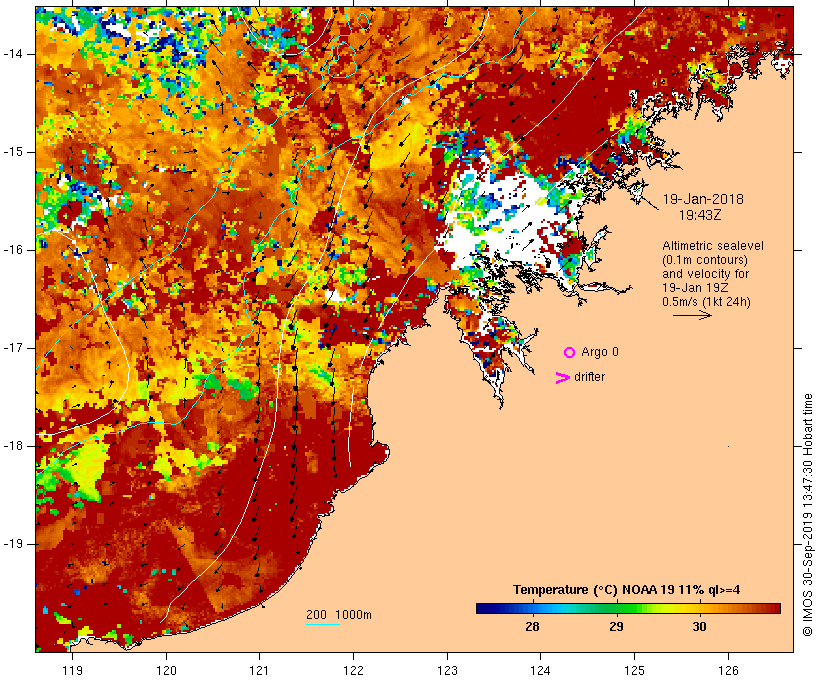Click the 28 label under color bar

532,626
